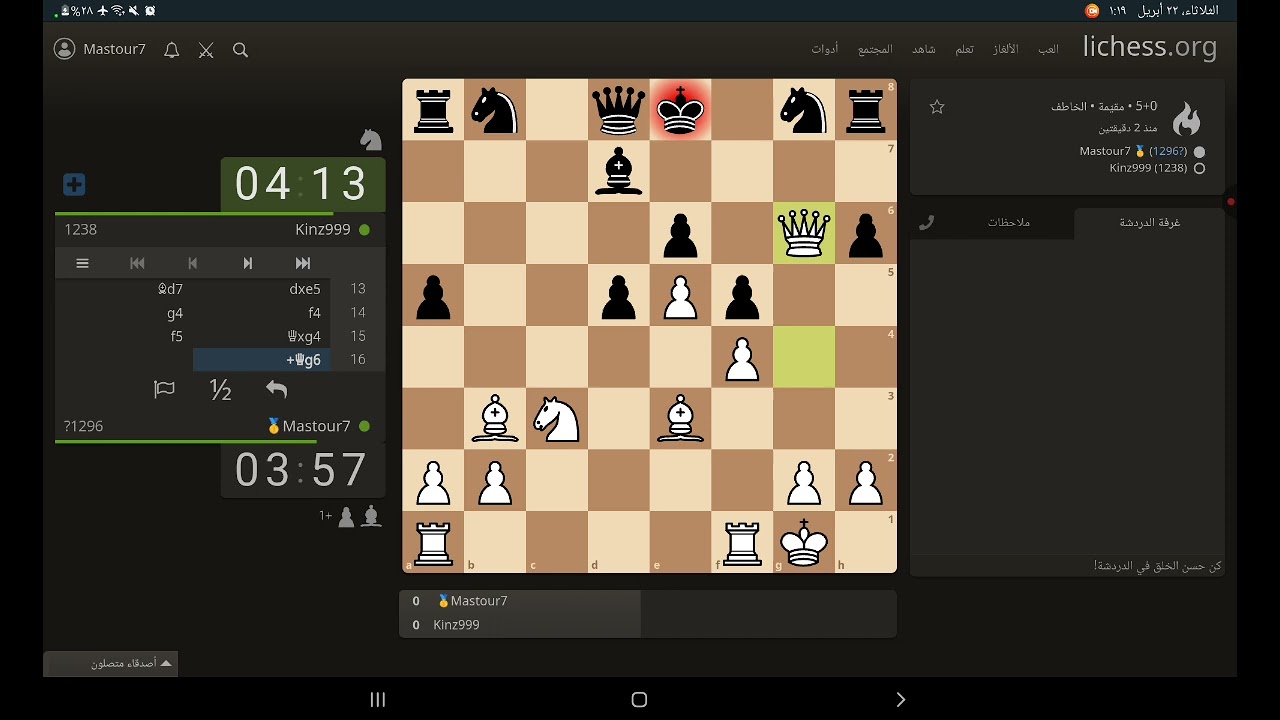Click the voice chat phone icon
Image resolution: width=1280 pixels, height=720 pixels.
(926, 222)
